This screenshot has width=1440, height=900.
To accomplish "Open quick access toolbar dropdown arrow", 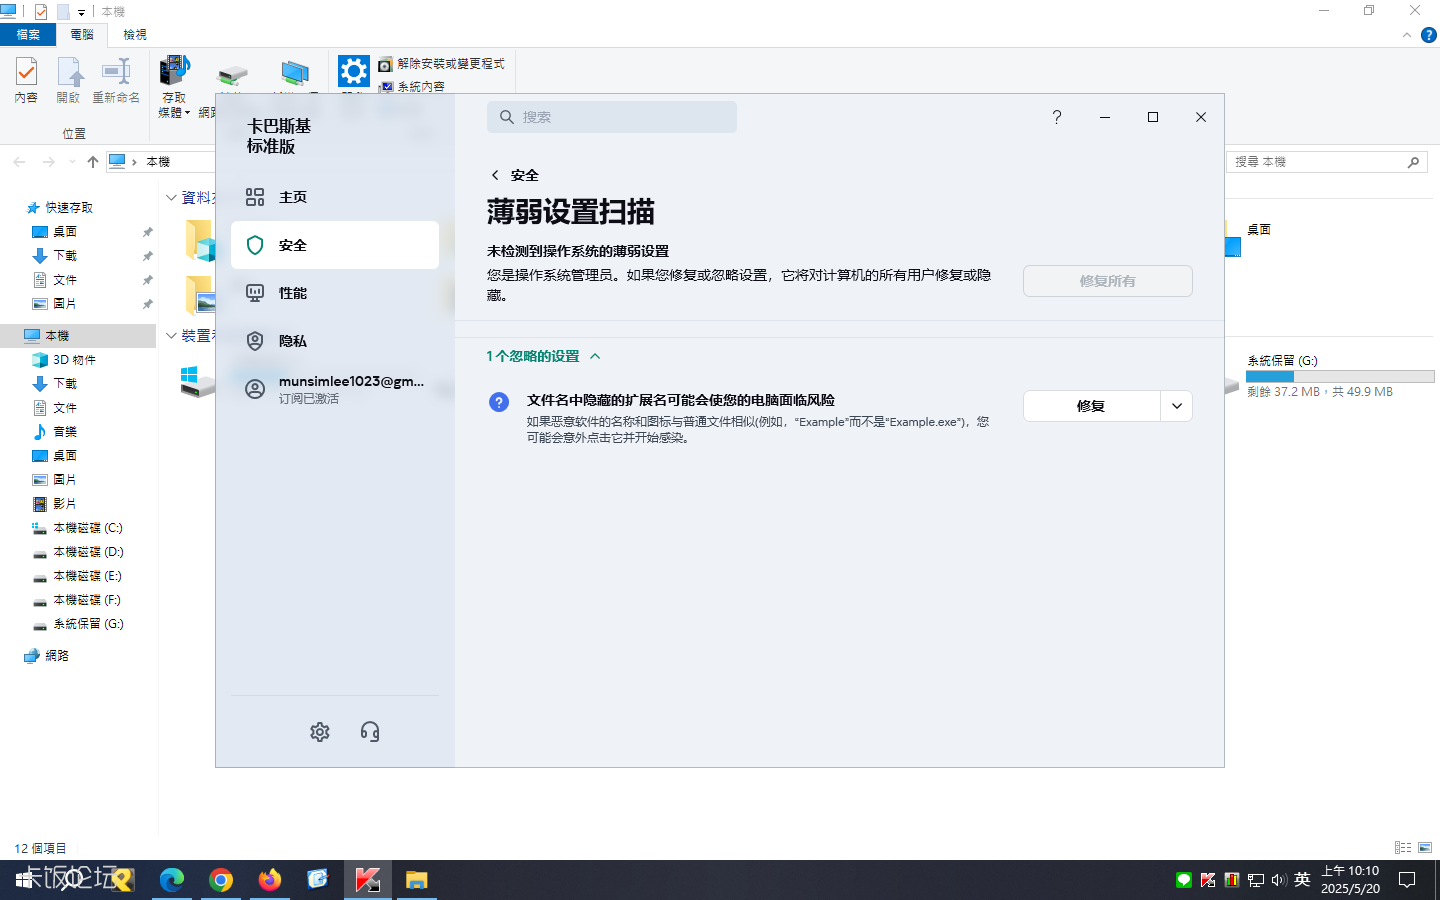I will 82,12.
